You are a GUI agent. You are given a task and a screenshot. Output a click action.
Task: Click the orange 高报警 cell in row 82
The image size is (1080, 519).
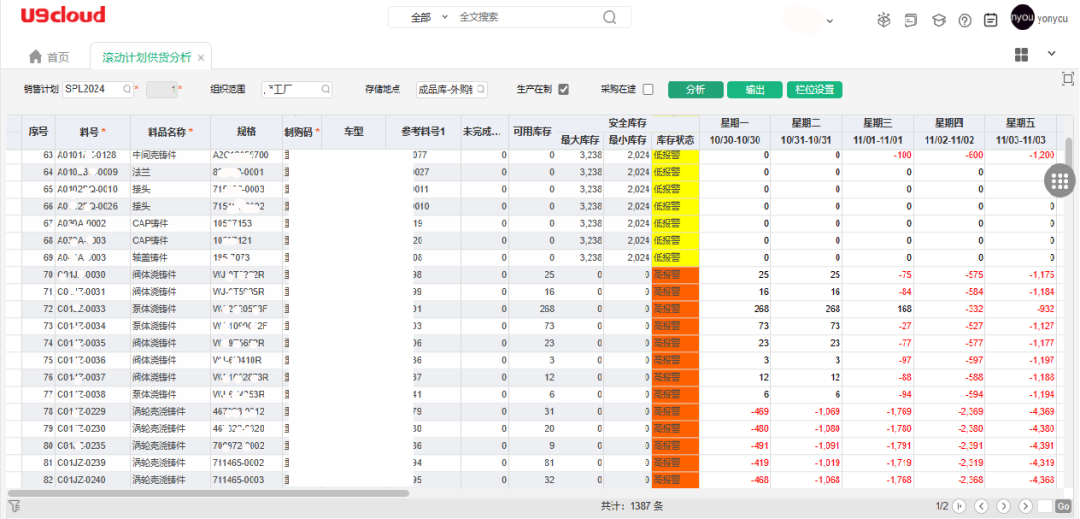[676, 480]
